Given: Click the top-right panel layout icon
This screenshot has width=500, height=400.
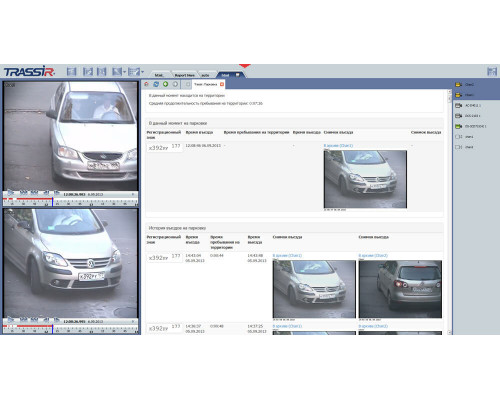Looking at the screenshot, I should 492,71.
